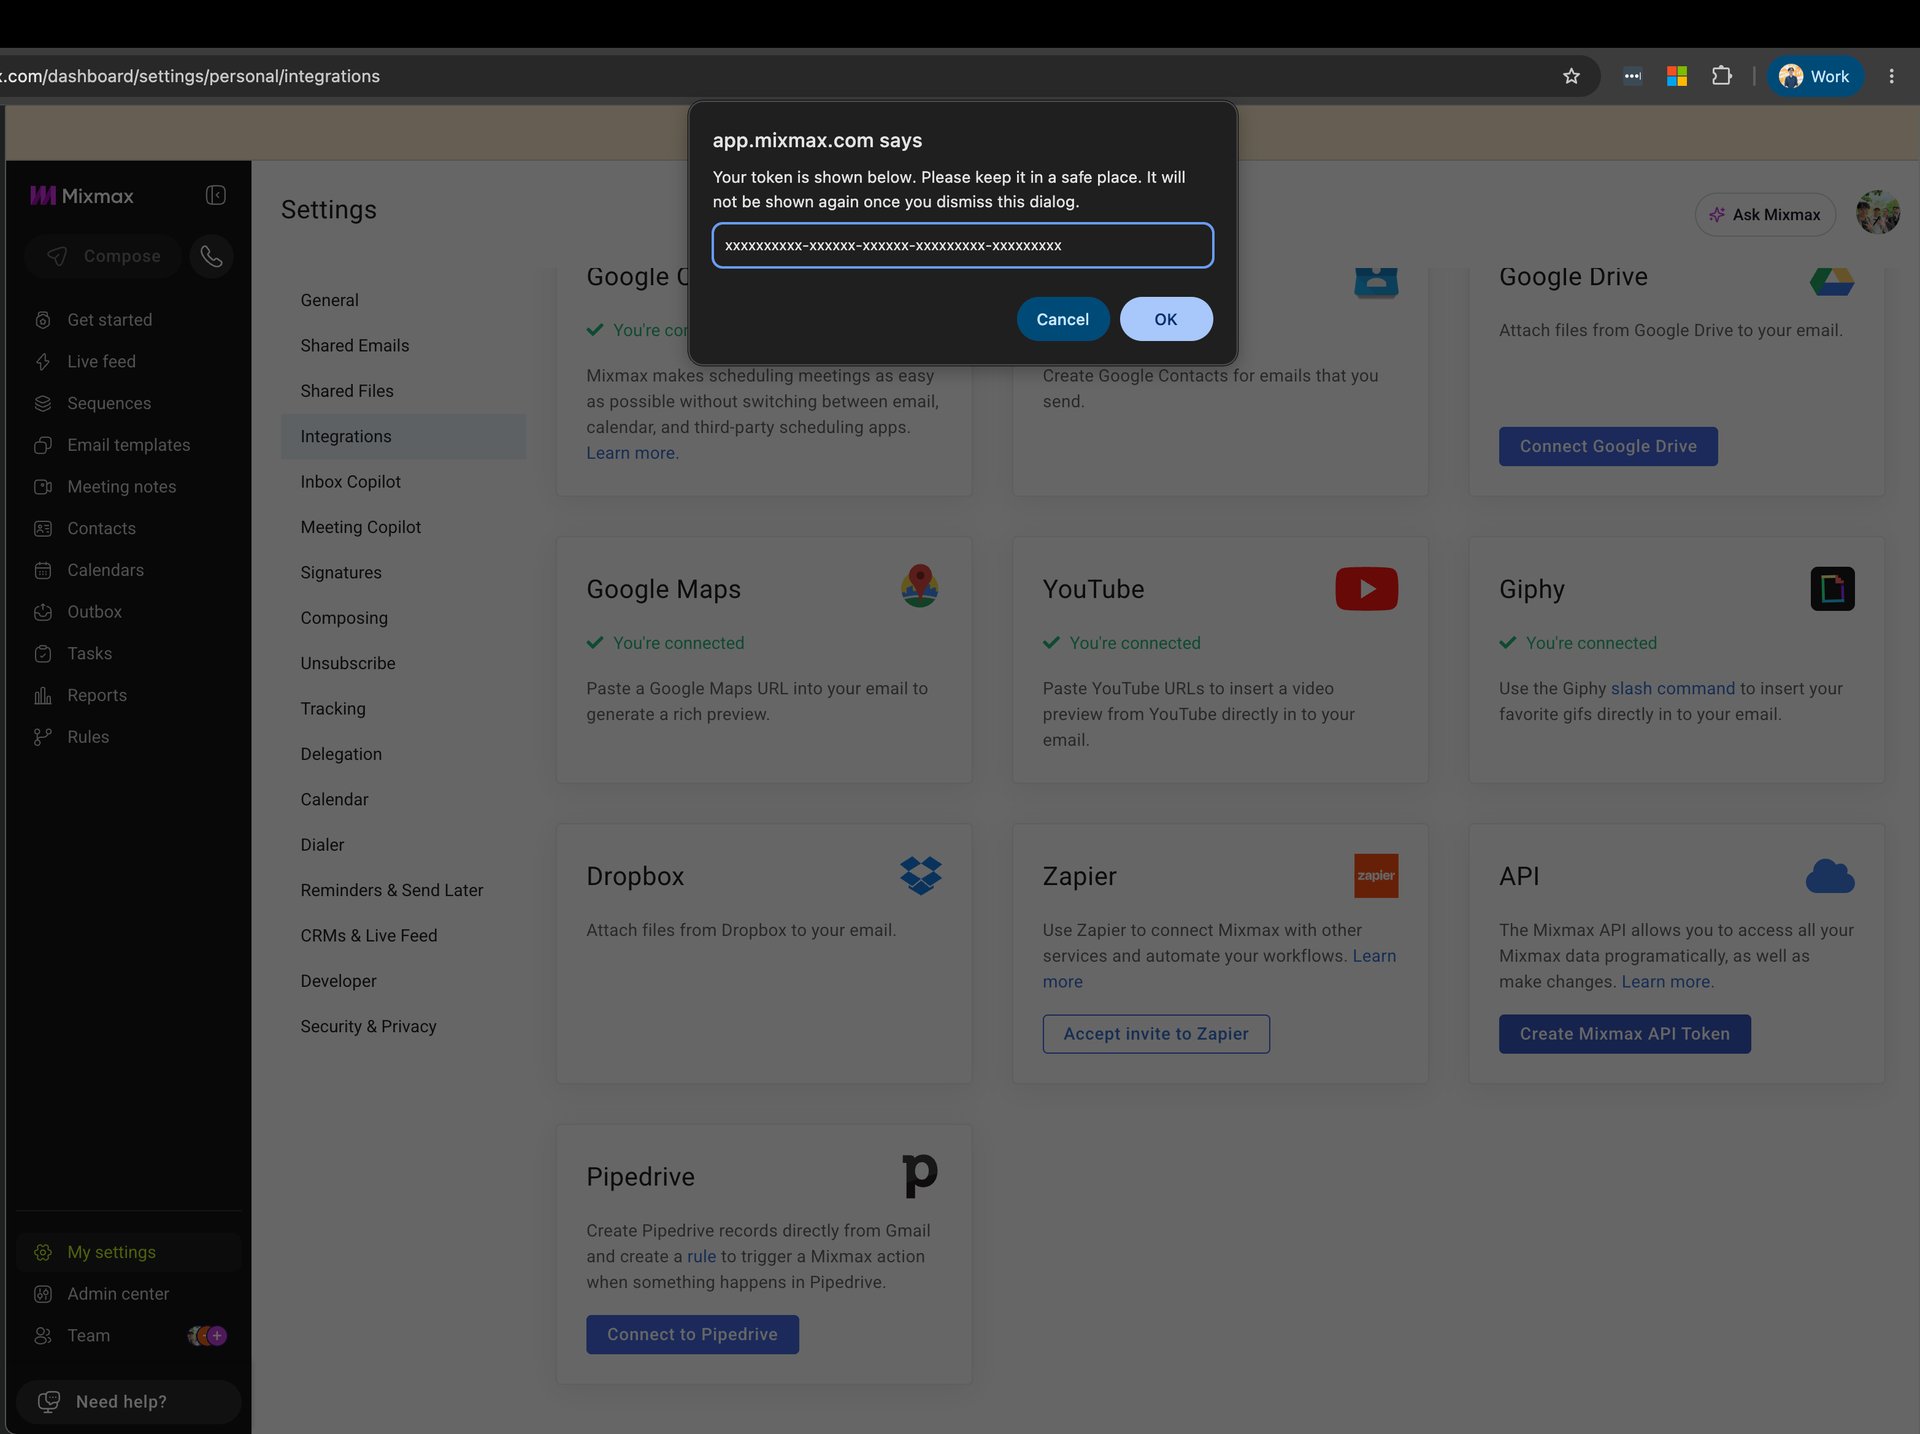
Task: Open Meeting notes
Action: (x=121, y=487)
